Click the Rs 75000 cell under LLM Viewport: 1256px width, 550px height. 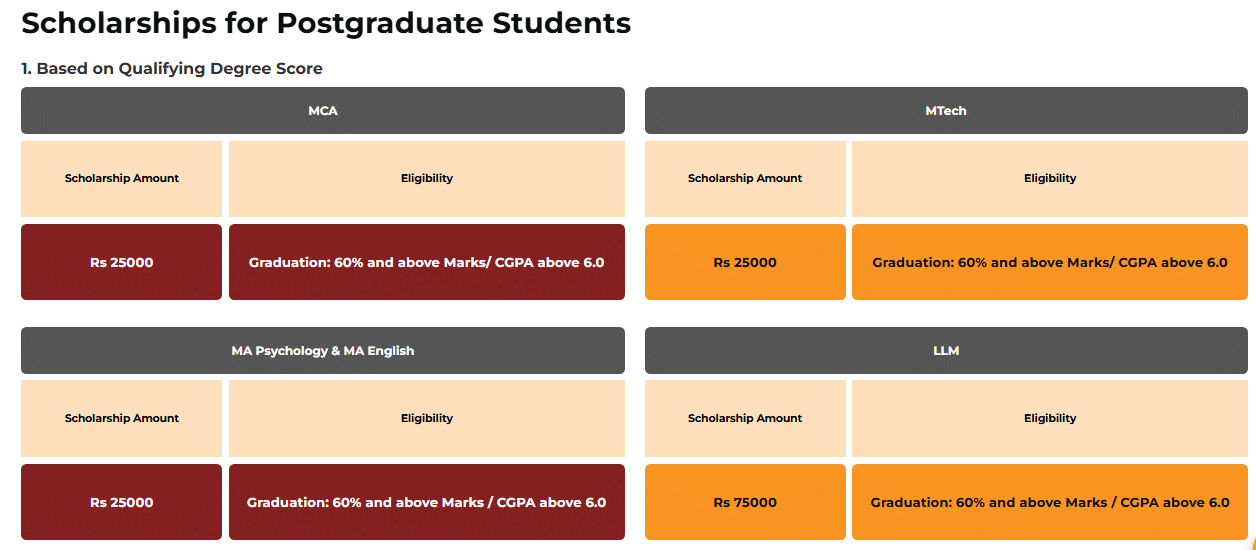coord(745,503)
